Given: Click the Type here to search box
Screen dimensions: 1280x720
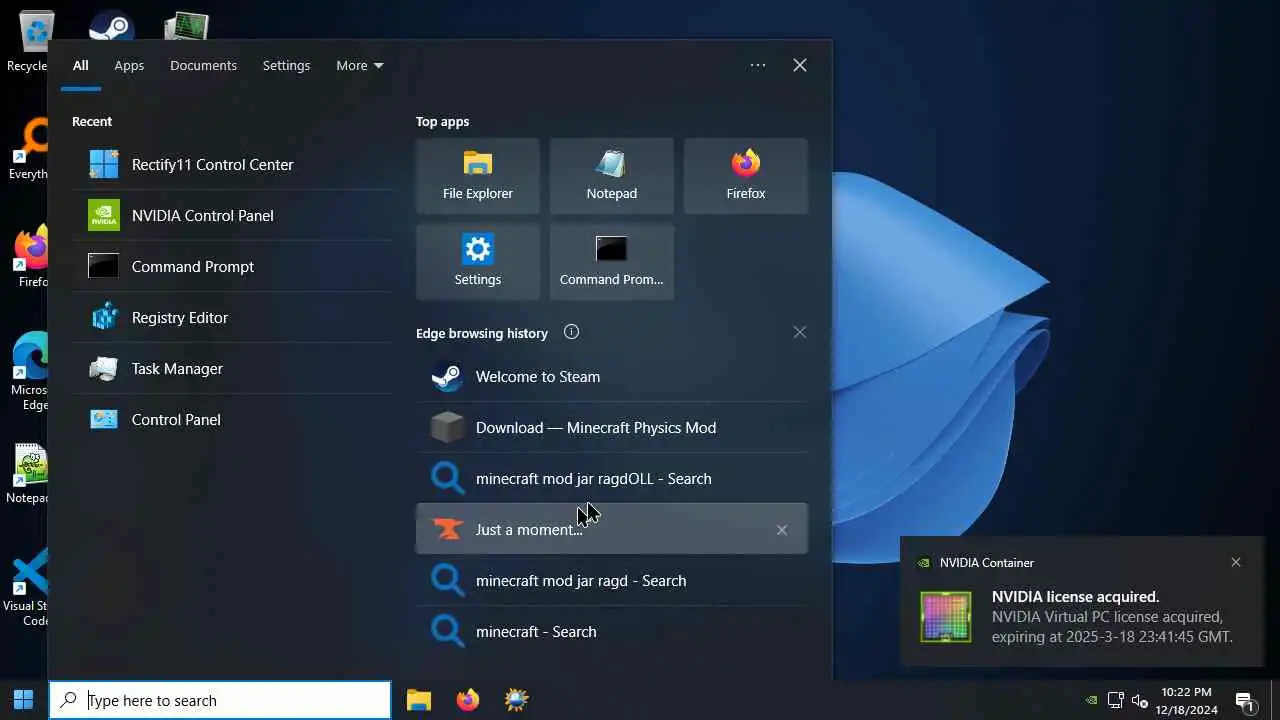Looking at the screenshot, I should [220, 700].
